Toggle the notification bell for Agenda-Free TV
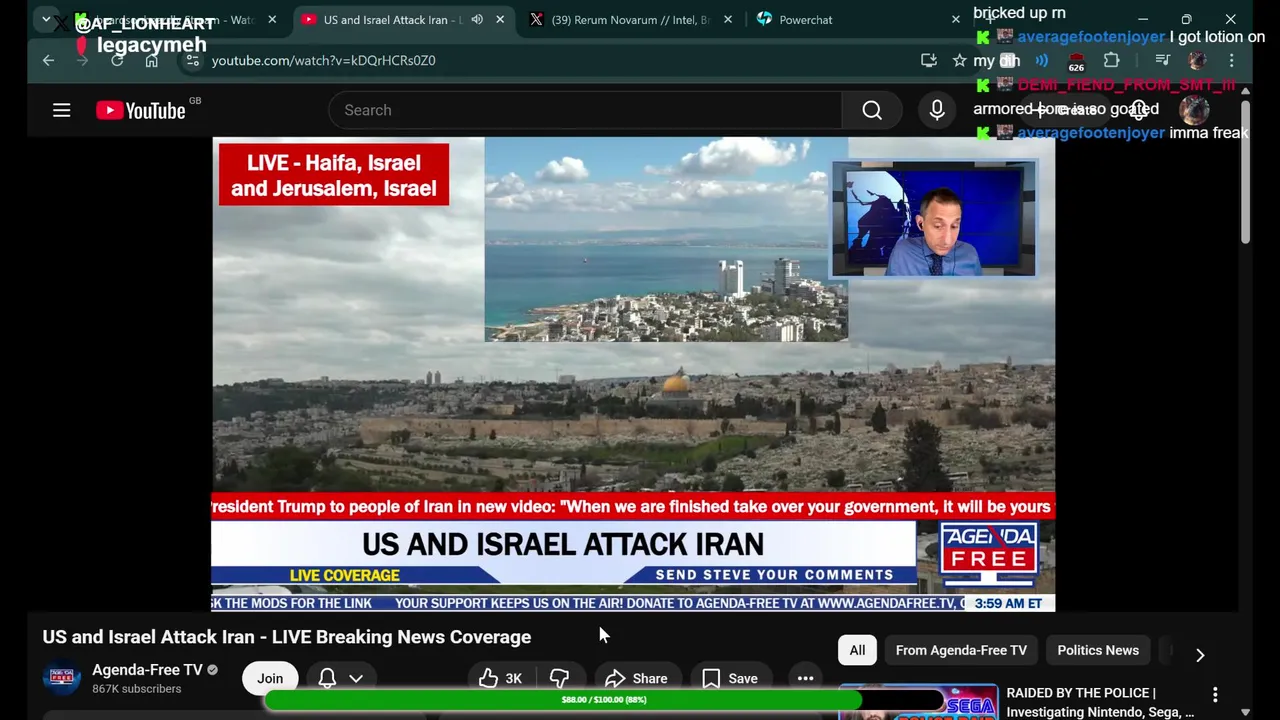The width and height of the screenshot is (1280, 720). point(327,678)
